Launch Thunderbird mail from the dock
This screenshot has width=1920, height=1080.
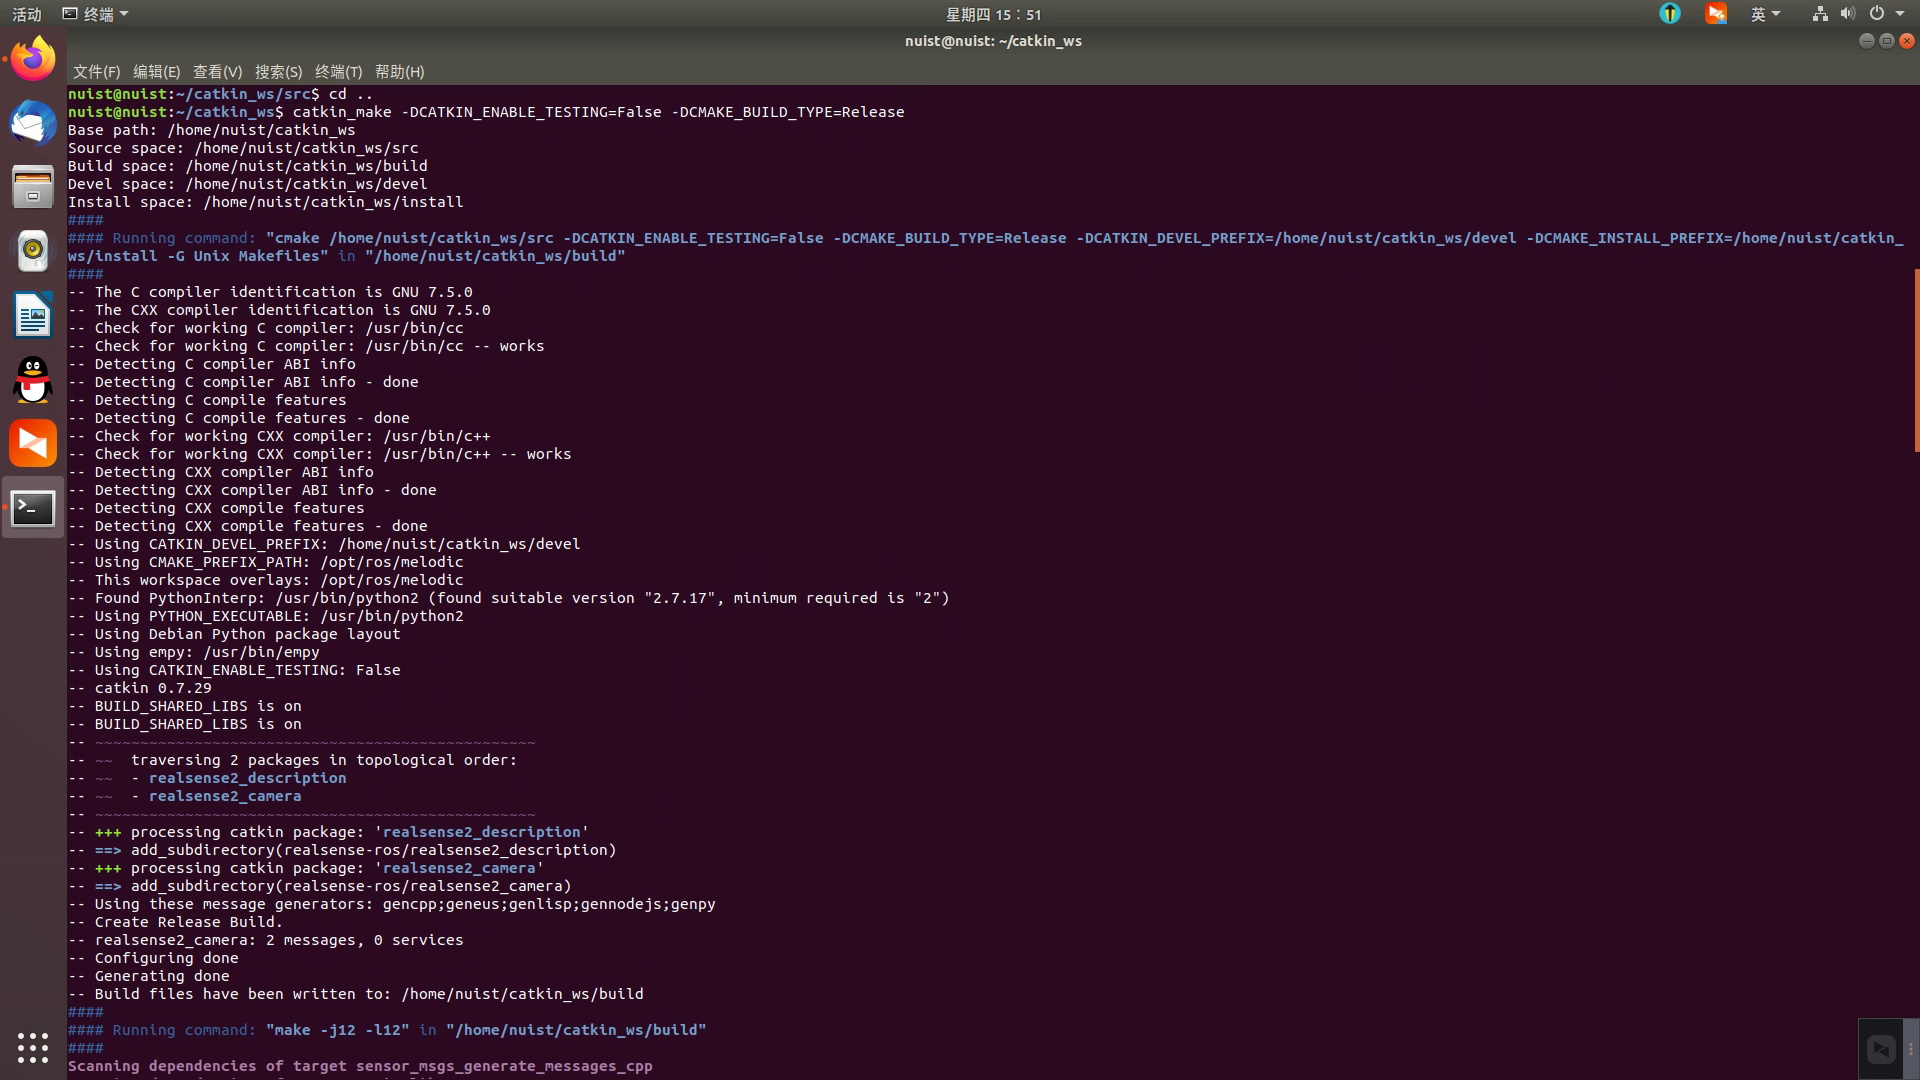(x=33, y=123)
